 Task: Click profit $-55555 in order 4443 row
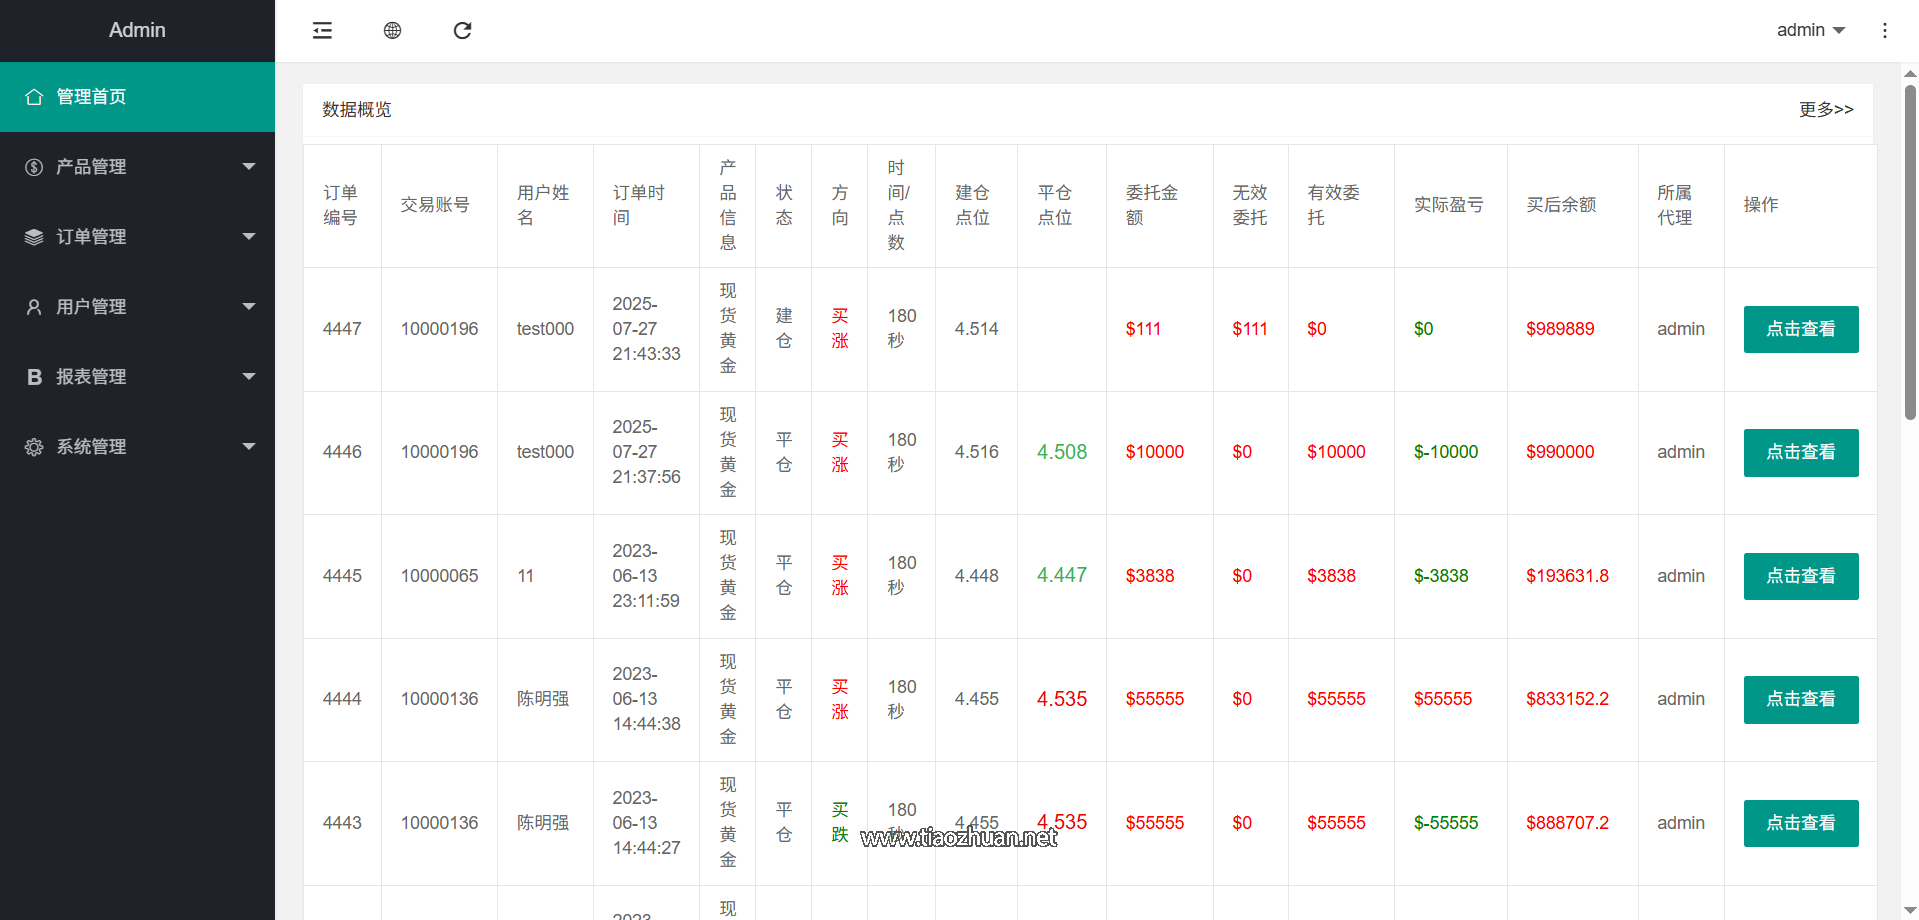(x=1446, y=823)
